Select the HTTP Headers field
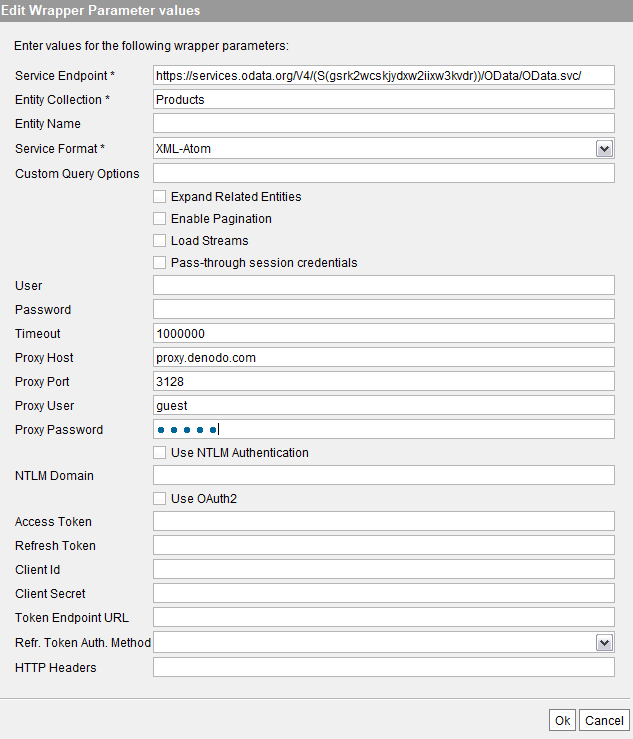The height and width of the screenshot is (739, 633). pyautogui.click(x=384, y=667)
